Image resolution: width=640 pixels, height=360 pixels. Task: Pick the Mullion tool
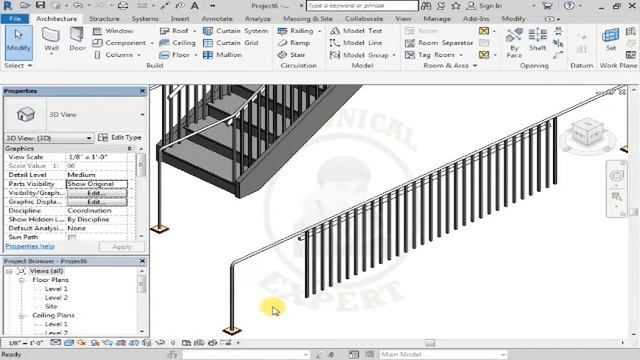(x=222, y=55)
